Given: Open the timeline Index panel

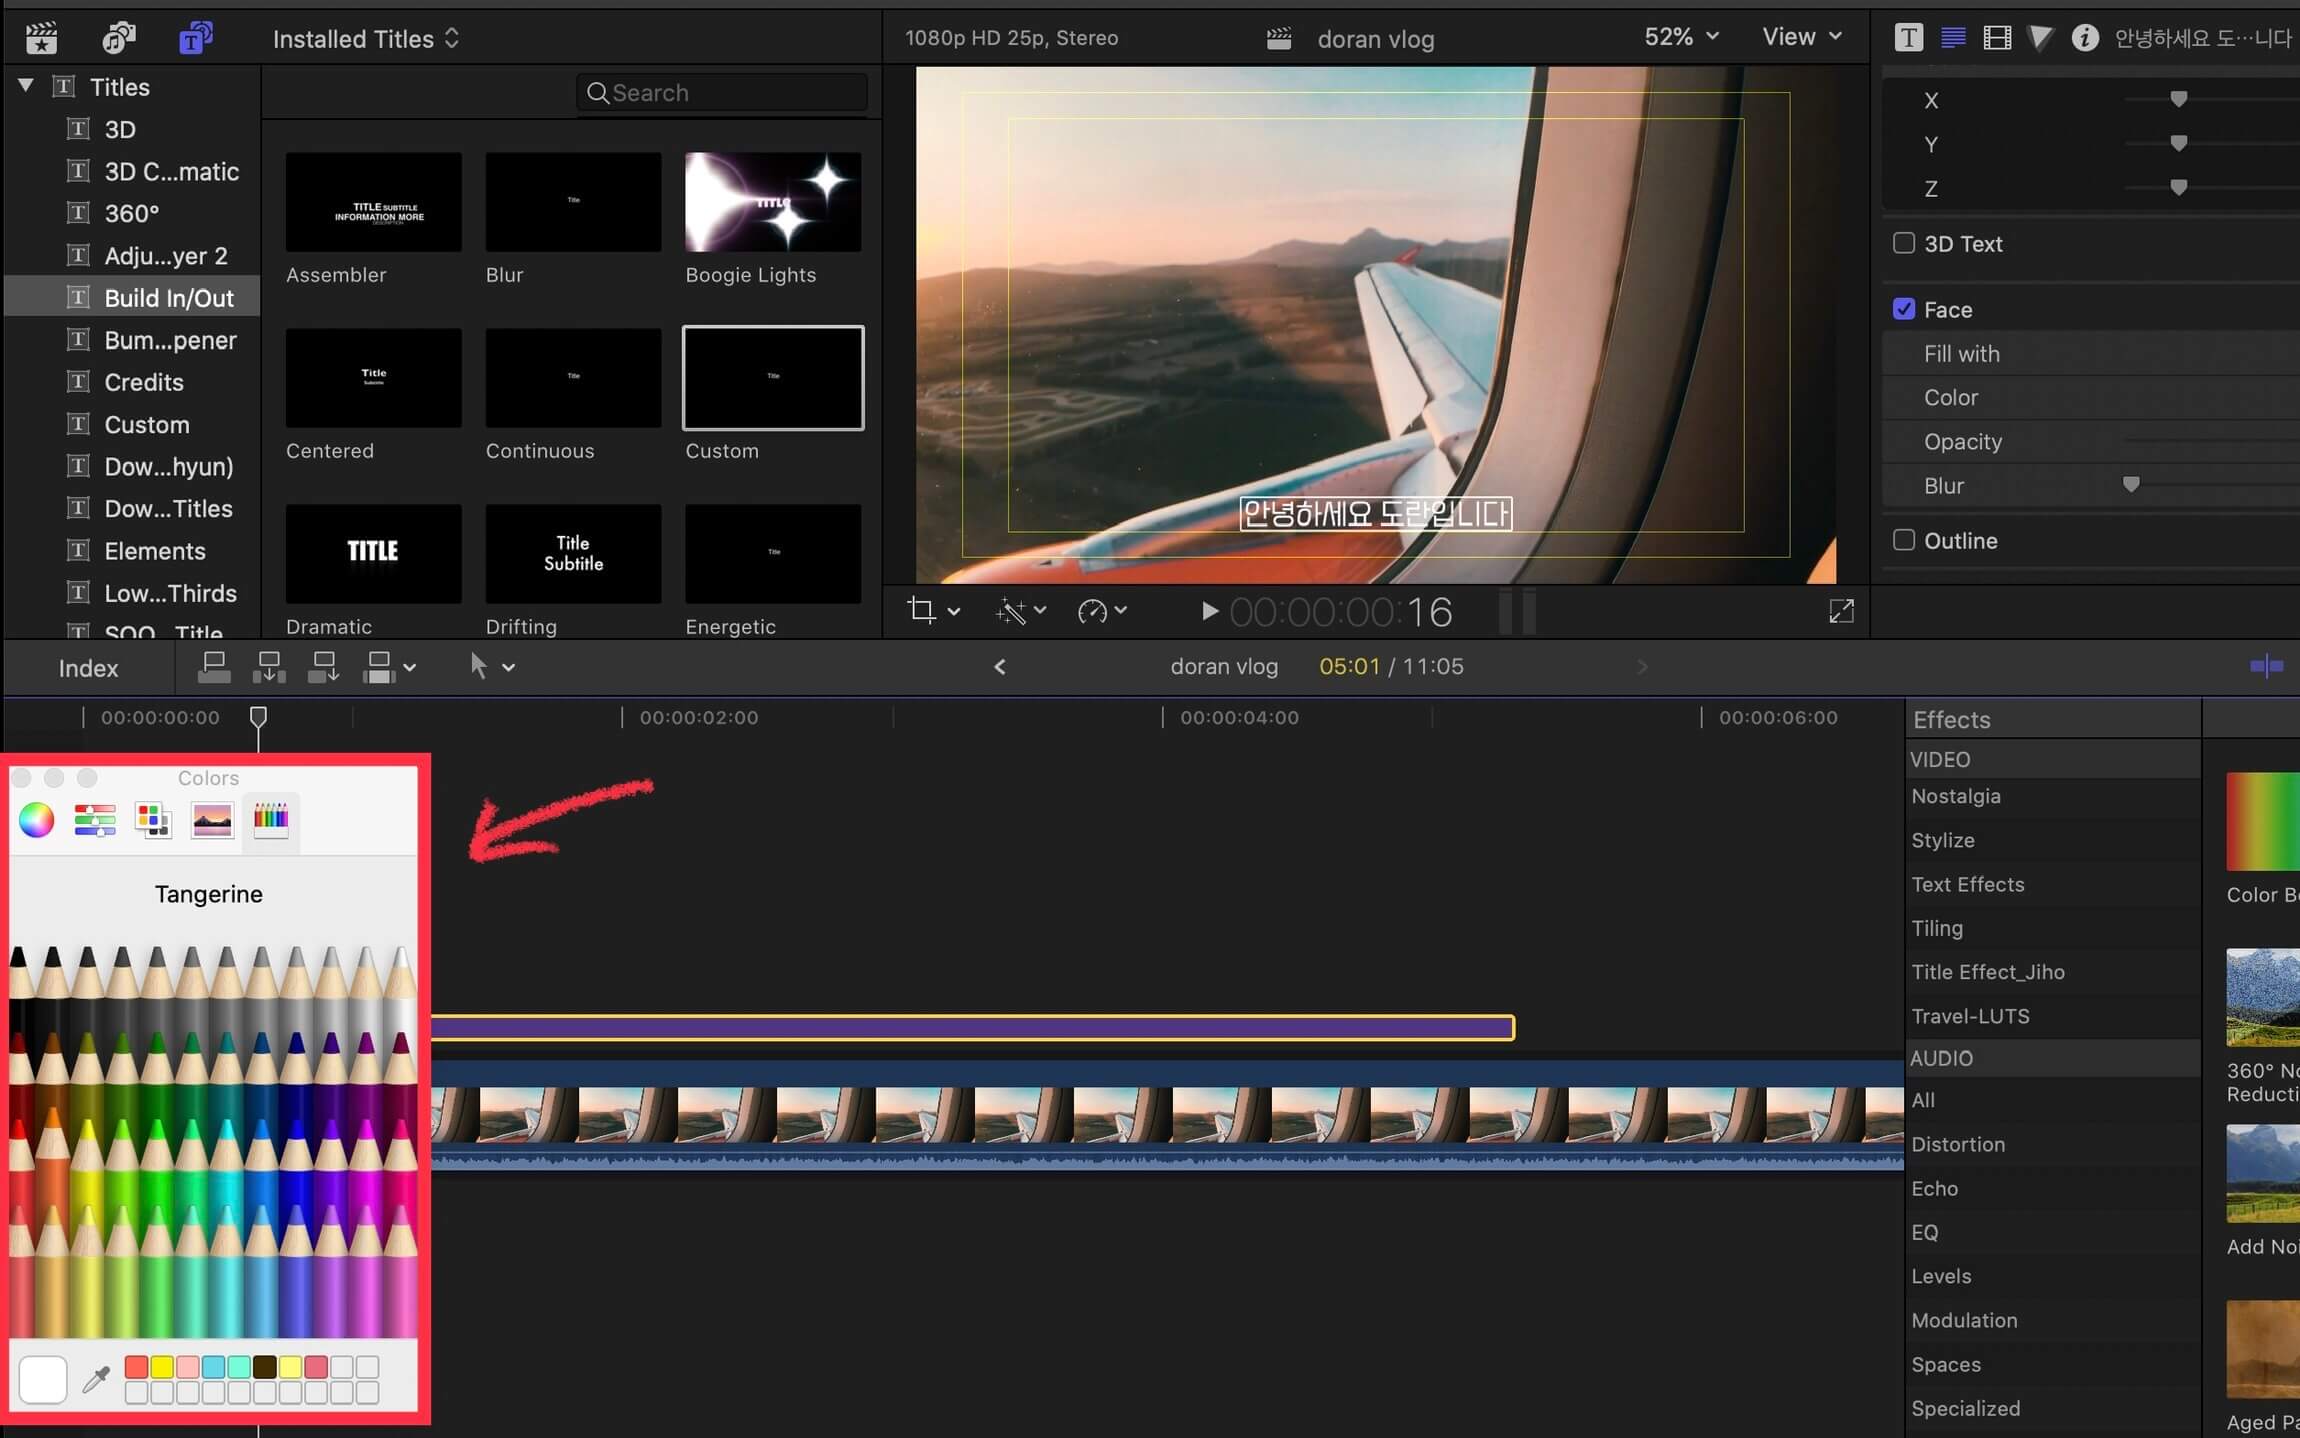Looking at the screenshot, I should click(x=88, y=668).
